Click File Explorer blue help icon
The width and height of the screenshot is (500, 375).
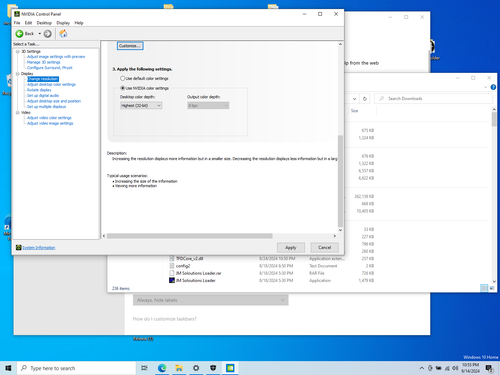(x=493, y=87)
